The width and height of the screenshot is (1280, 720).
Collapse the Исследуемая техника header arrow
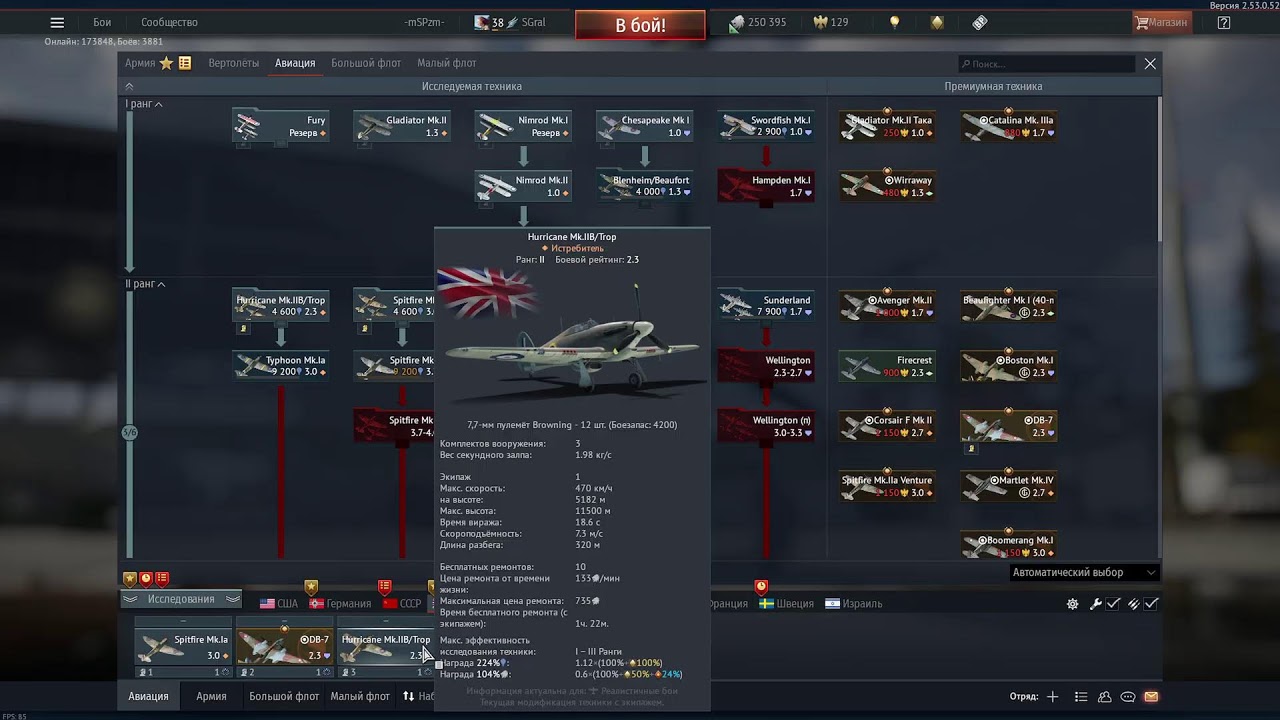129,86
